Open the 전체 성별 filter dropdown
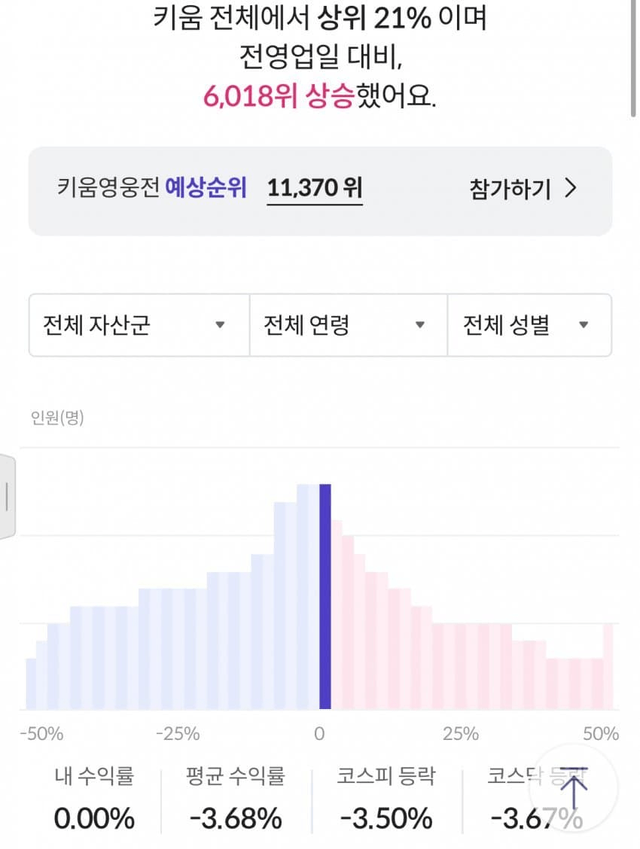 click(529, 325)
